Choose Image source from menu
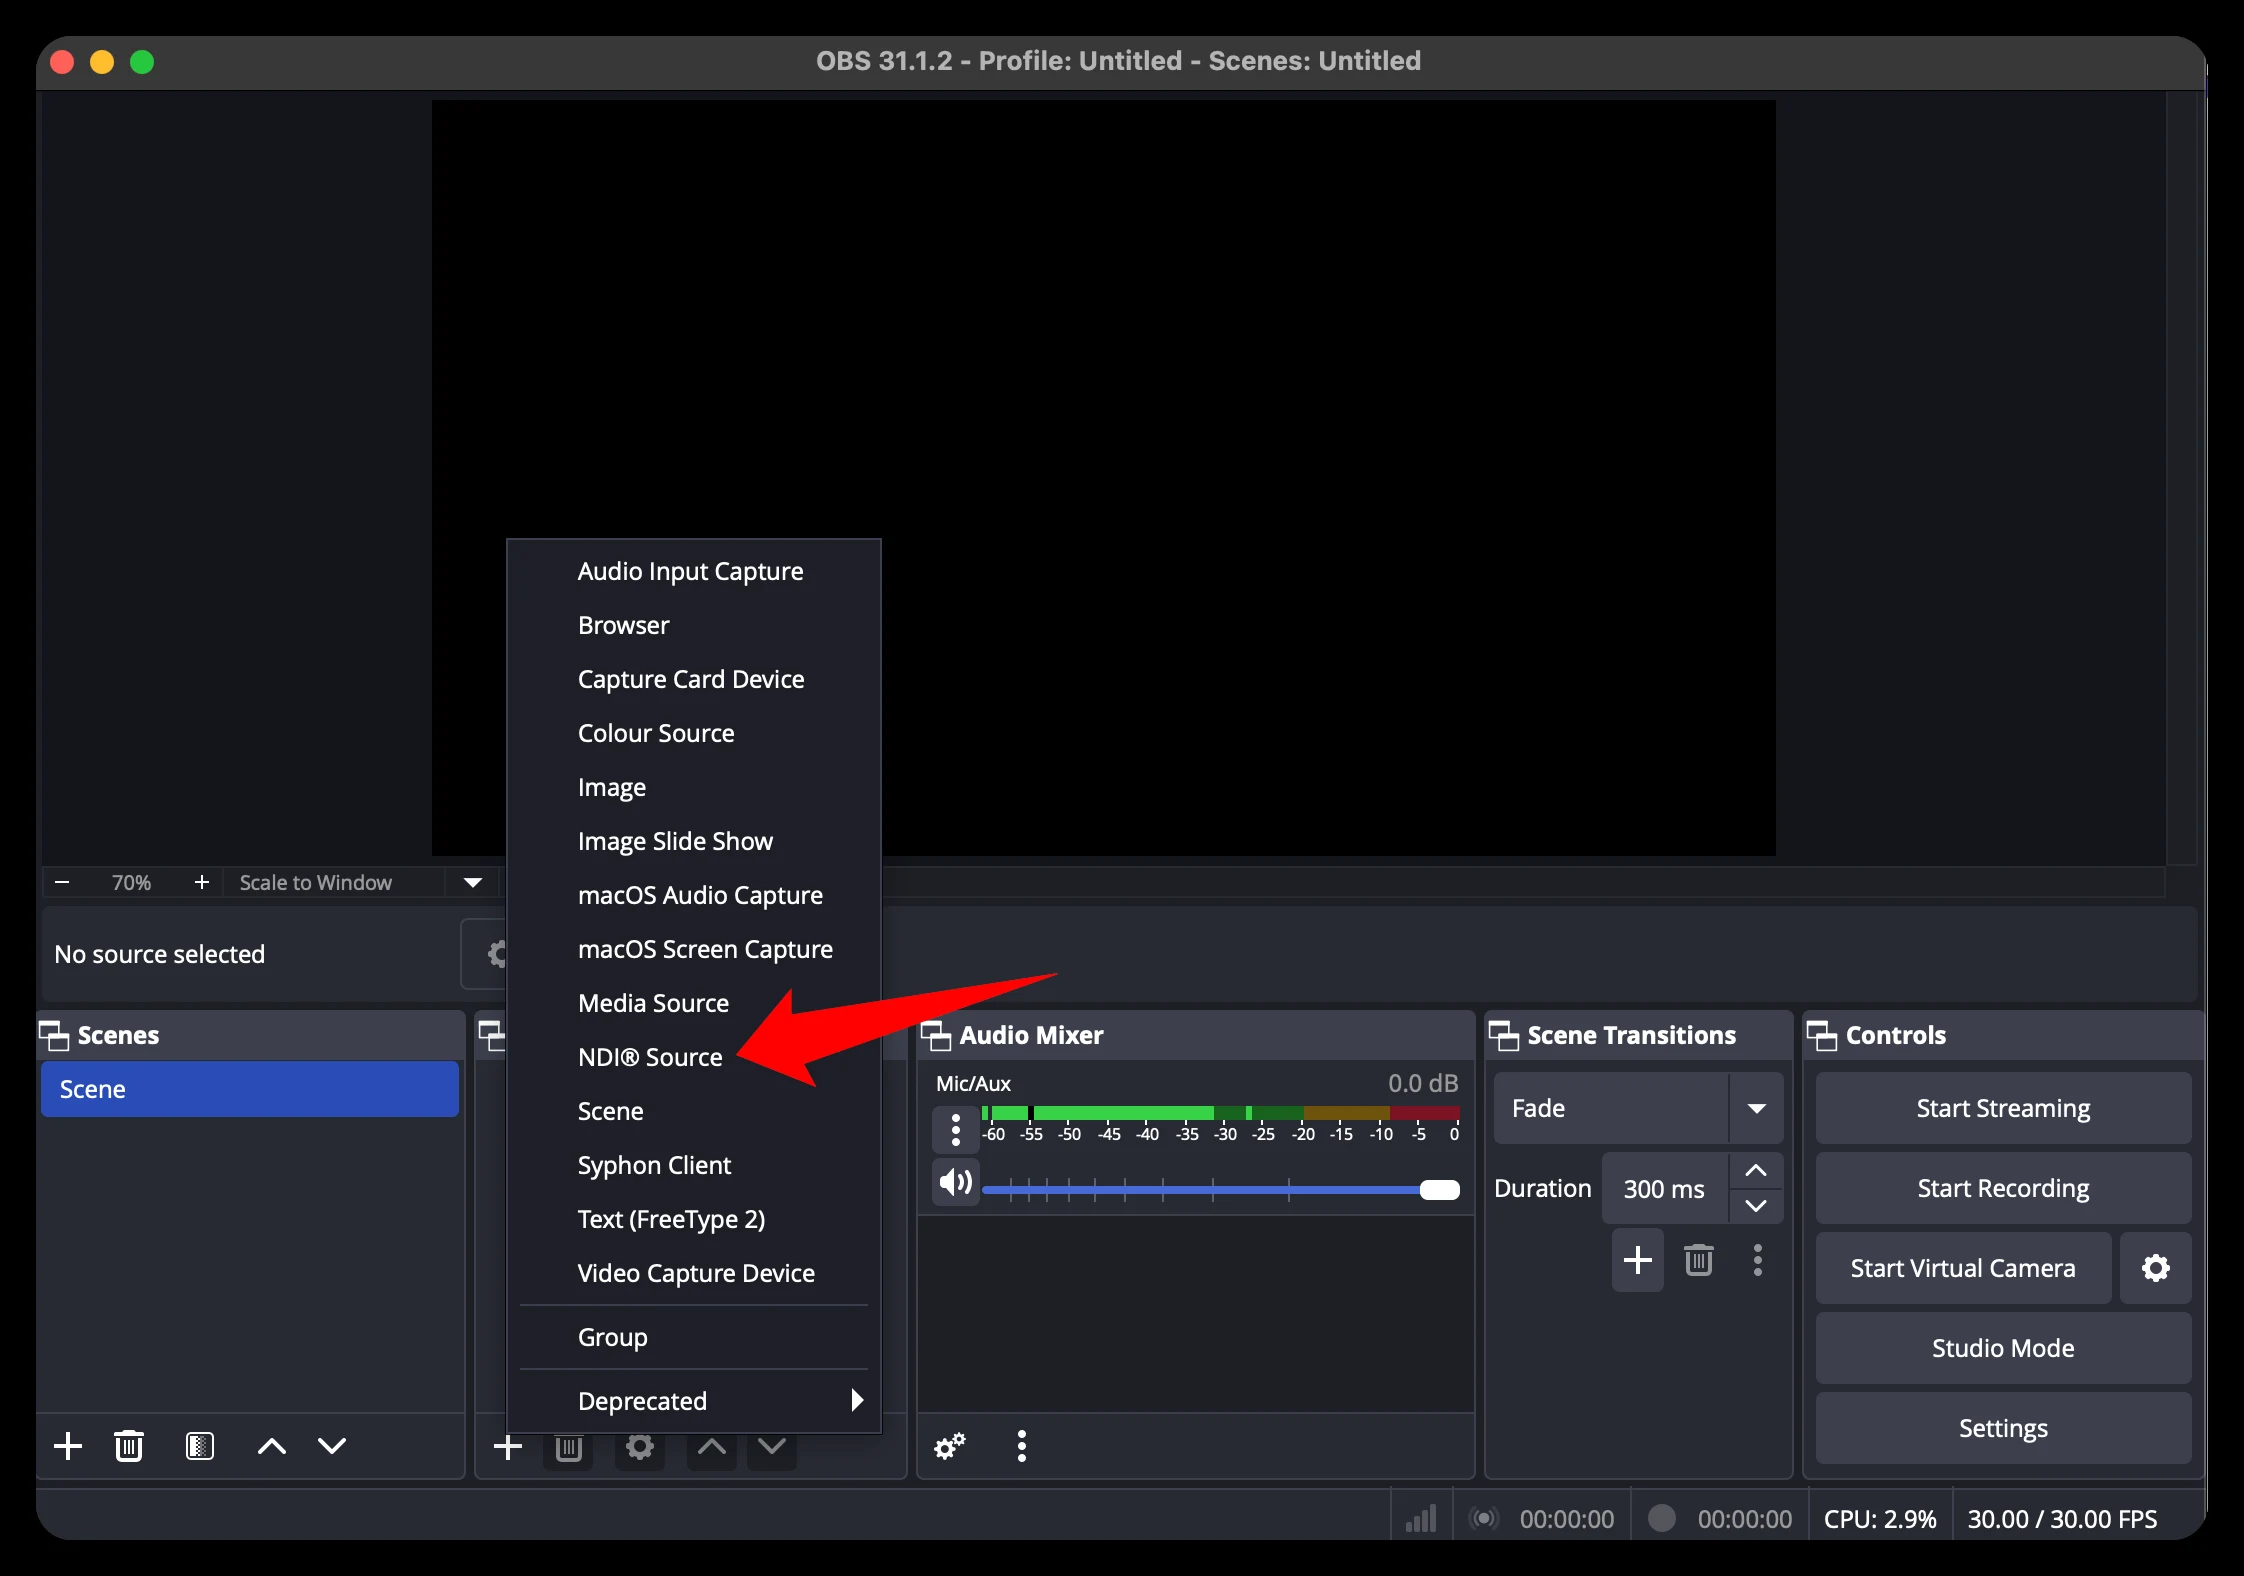The image size is (2244, 1576). 694,787
